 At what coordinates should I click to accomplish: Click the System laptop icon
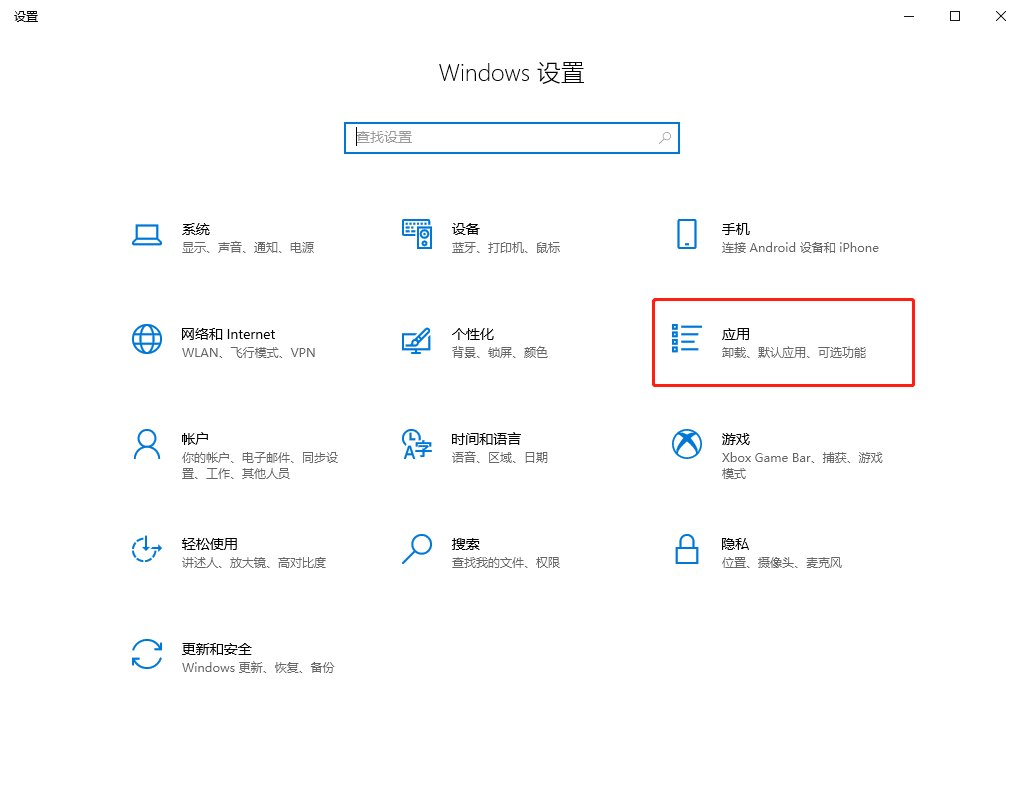click(x=147, y=235)
